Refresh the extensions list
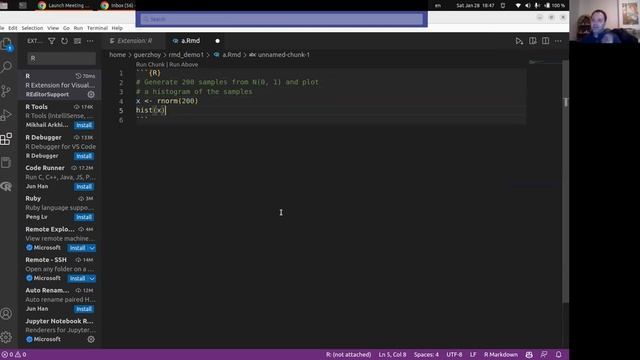 click(64, 41)
